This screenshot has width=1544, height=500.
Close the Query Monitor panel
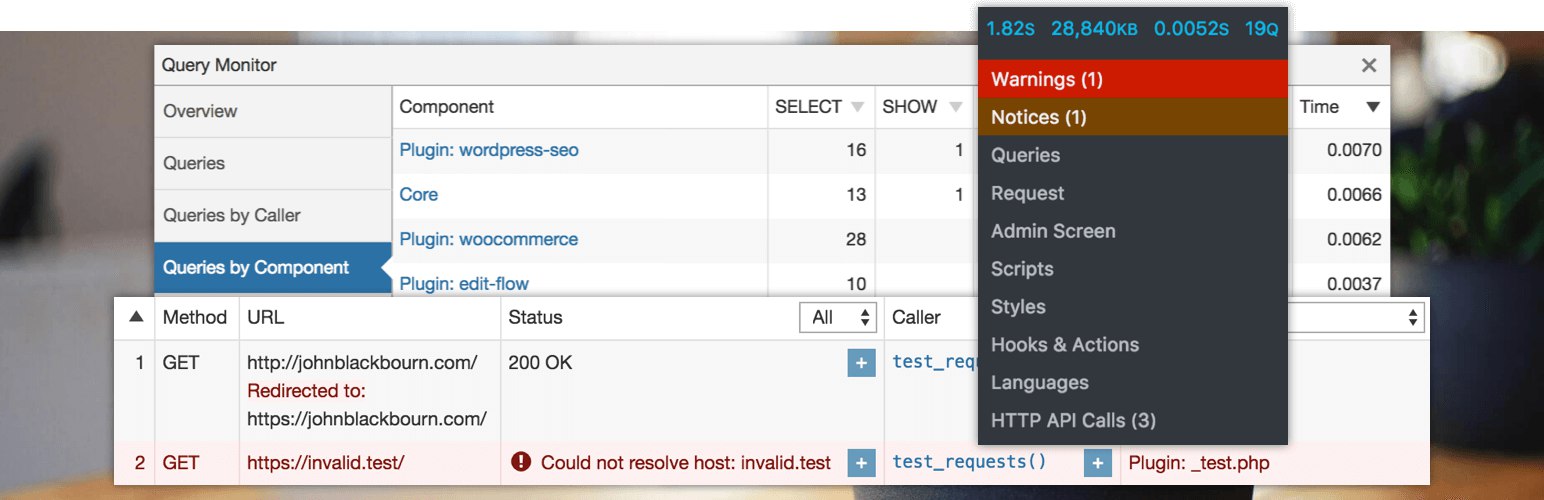pos(1369,65)
